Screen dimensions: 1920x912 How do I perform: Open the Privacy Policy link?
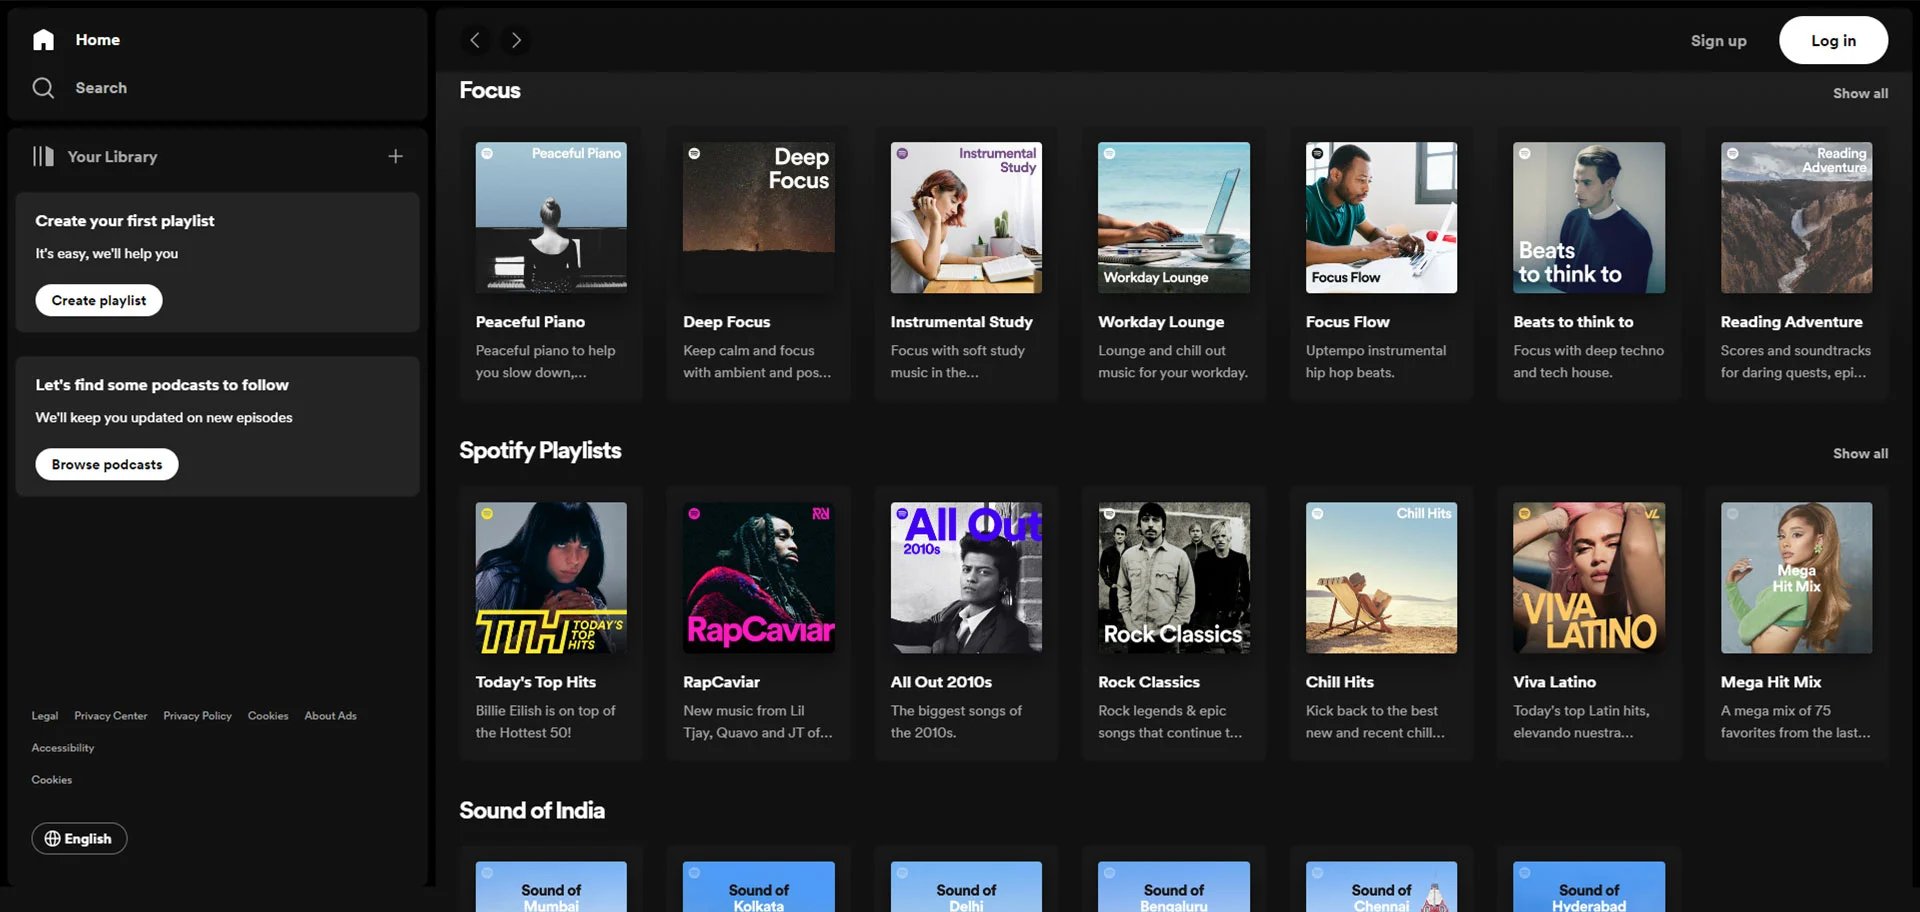(197, 716)
